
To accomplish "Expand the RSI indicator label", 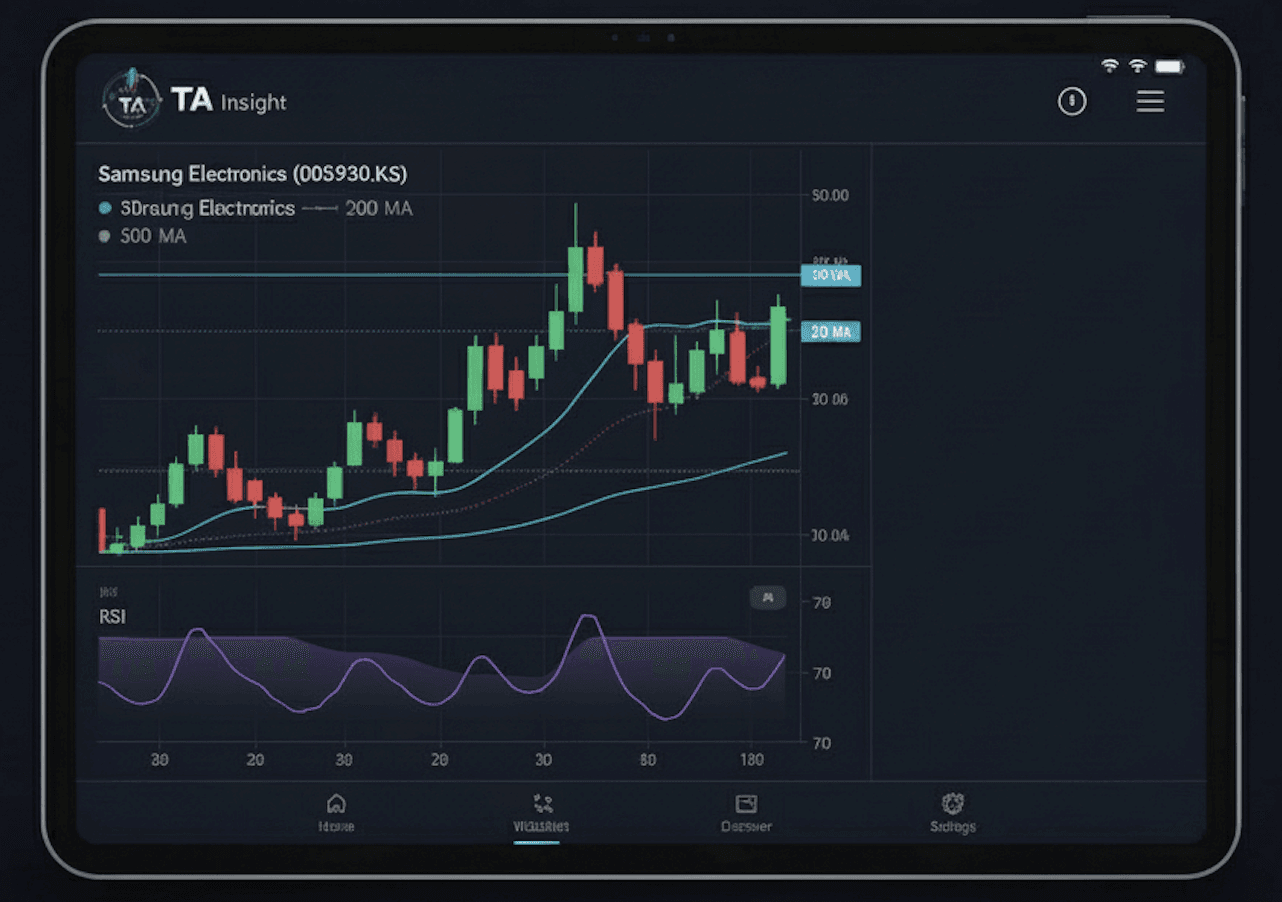I will [x=112, y=617].
